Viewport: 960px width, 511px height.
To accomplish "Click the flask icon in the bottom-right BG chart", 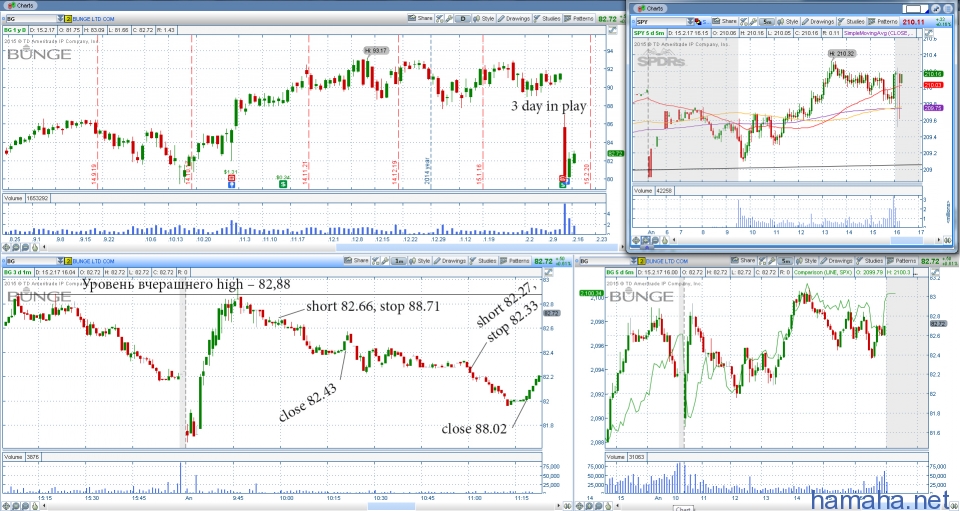I will [x=762, y=260].
